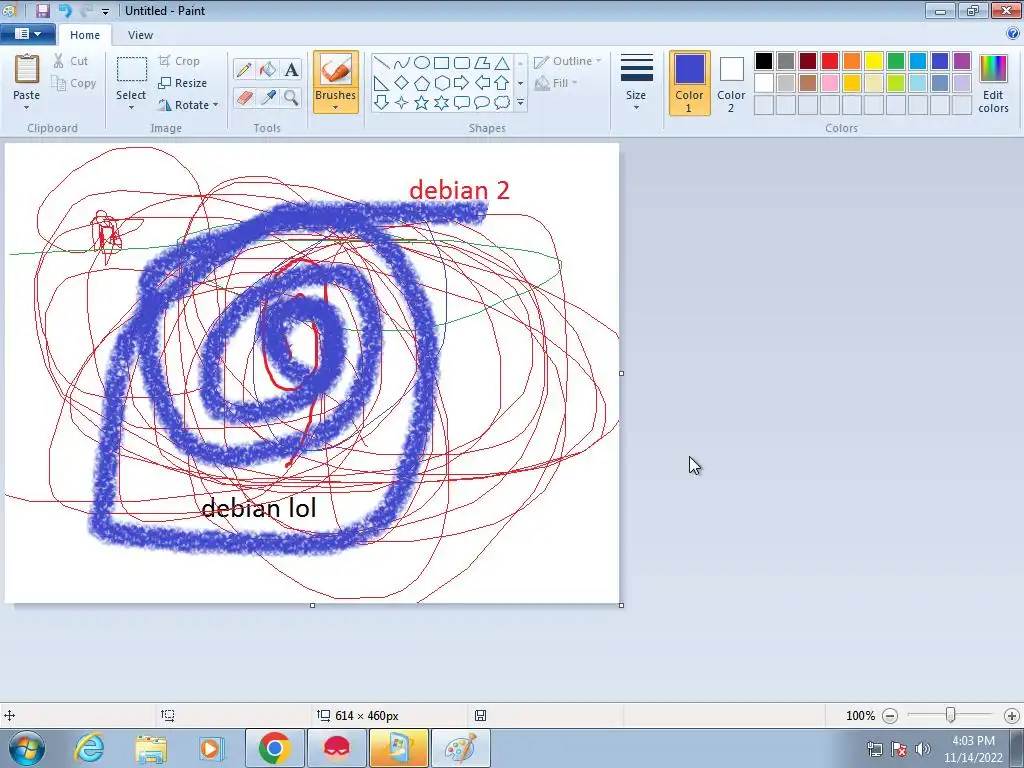Open Internet Explorer from taskbar

(89, 748)
